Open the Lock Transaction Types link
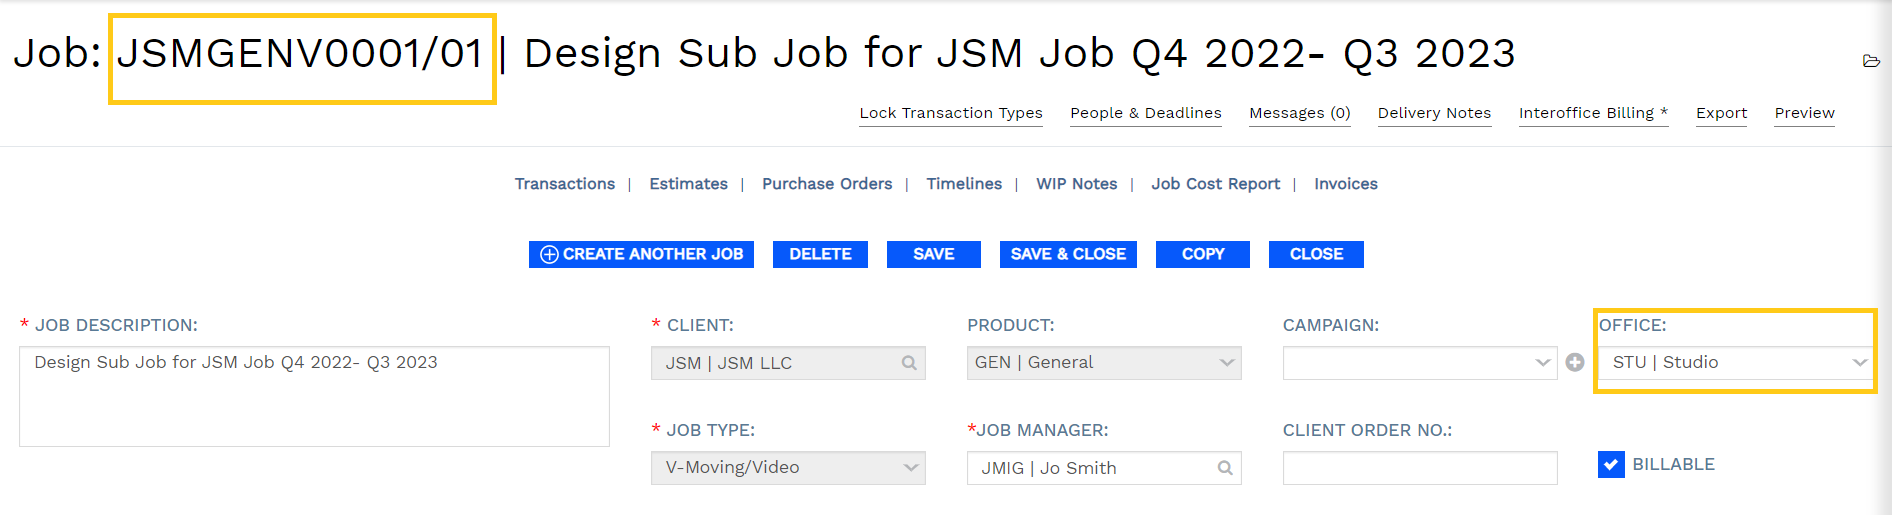This screenshot has width=1892, height=515. 951,113
